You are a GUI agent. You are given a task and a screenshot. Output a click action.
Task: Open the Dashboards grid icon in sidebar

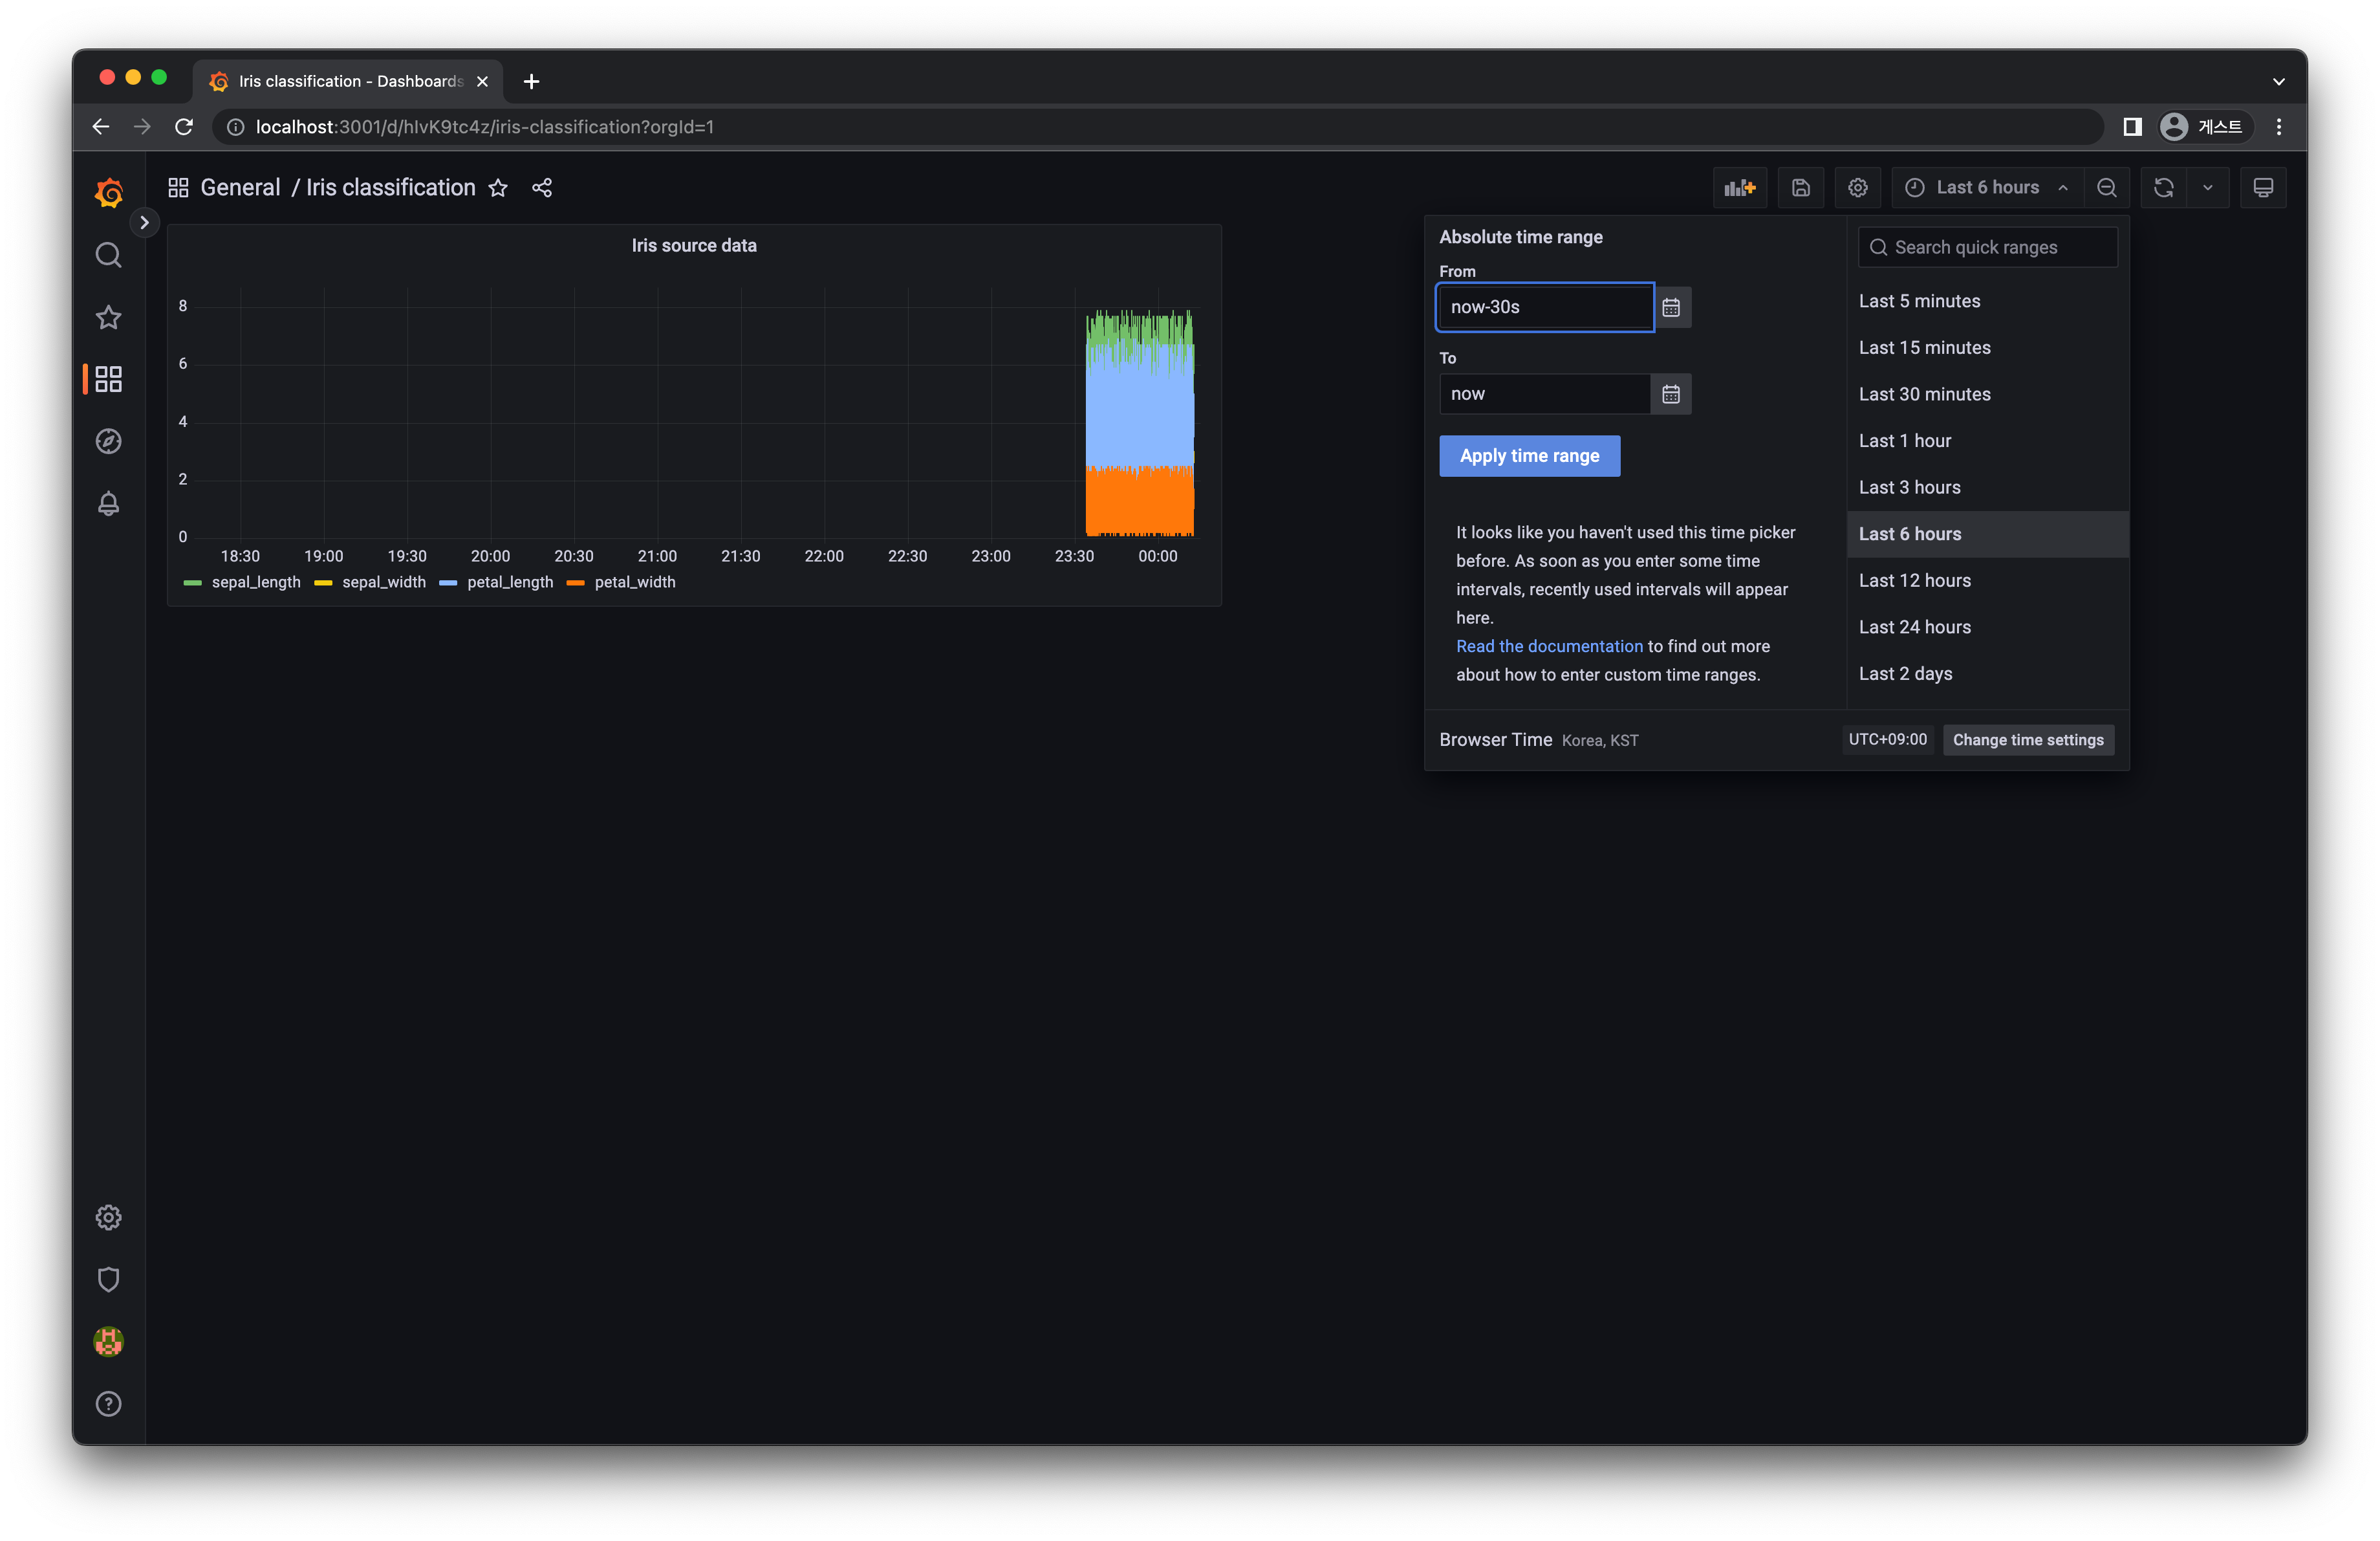109,379
